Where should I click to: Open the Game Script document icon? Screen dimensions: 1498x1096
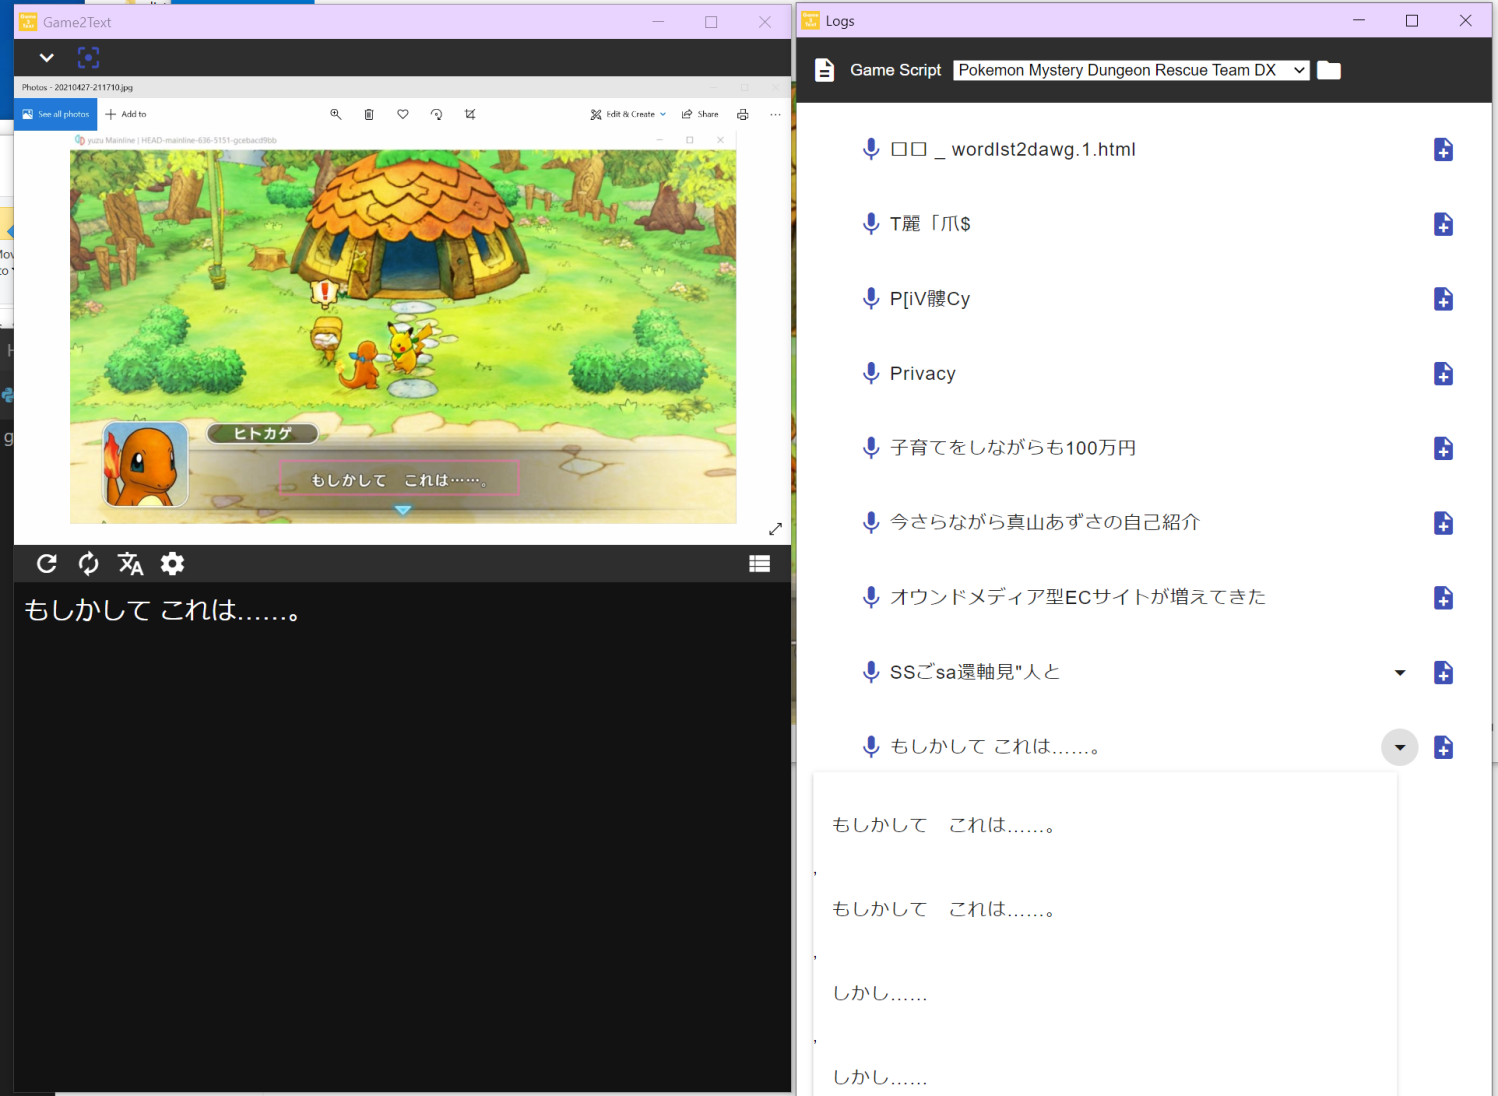point(824,70)
